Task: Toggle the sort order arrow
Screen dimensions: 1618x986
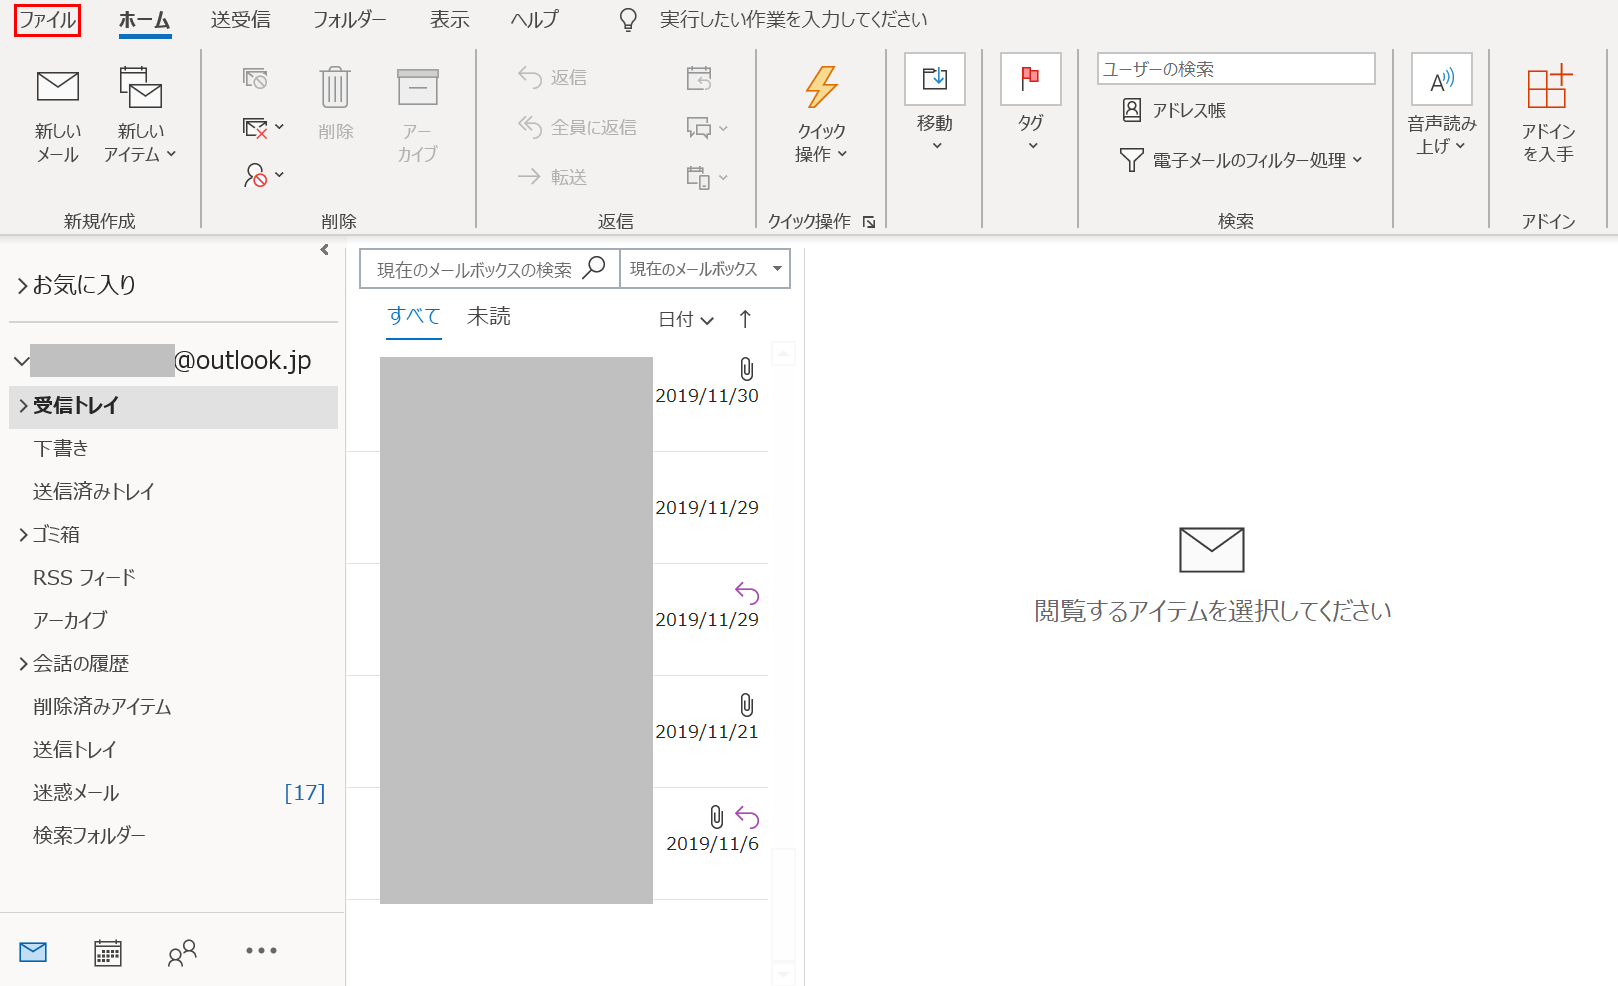Action: pyautogui.click(x=745, y=320)
